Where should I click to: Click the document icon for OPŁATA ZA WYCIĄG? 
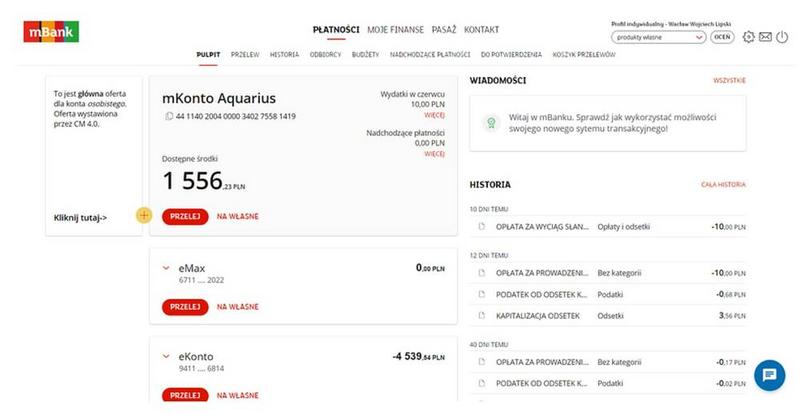481,227
